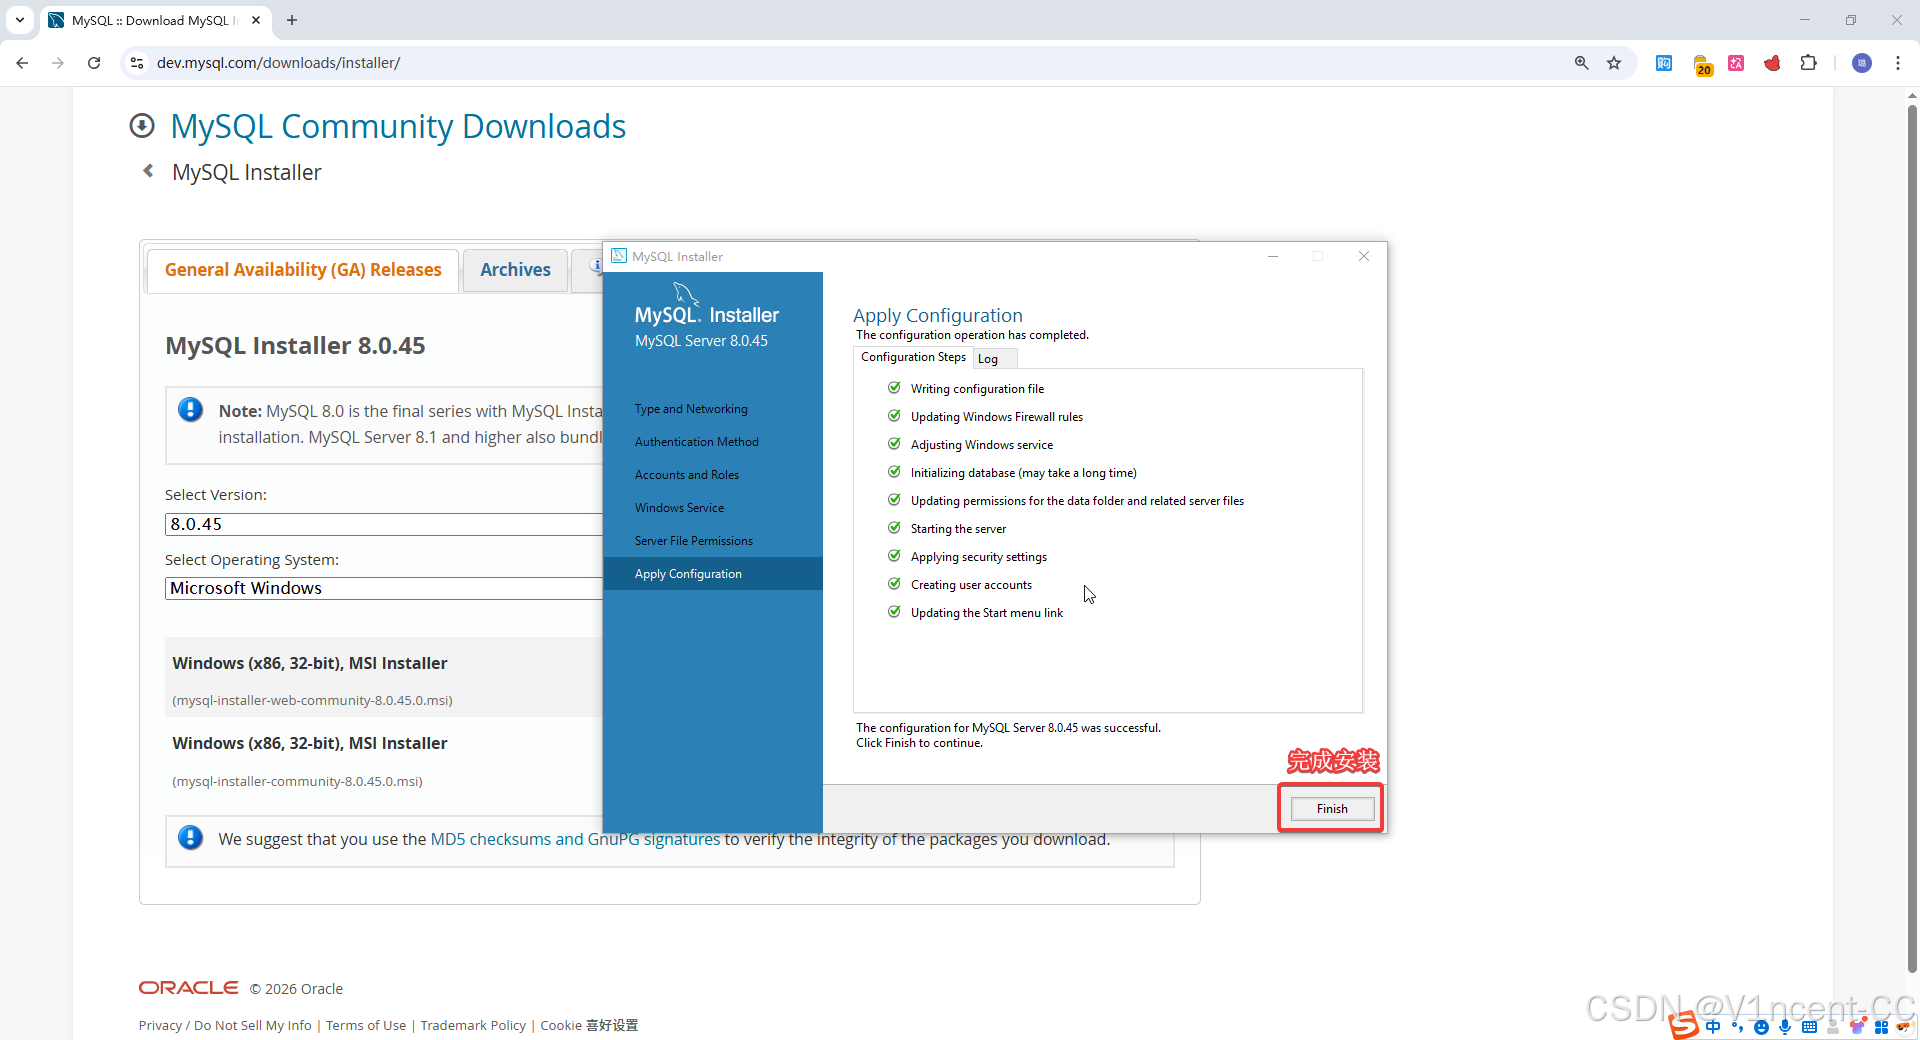Click 'Starting the server' step row
1920x1040 pixels.
(x=947, y=529)
